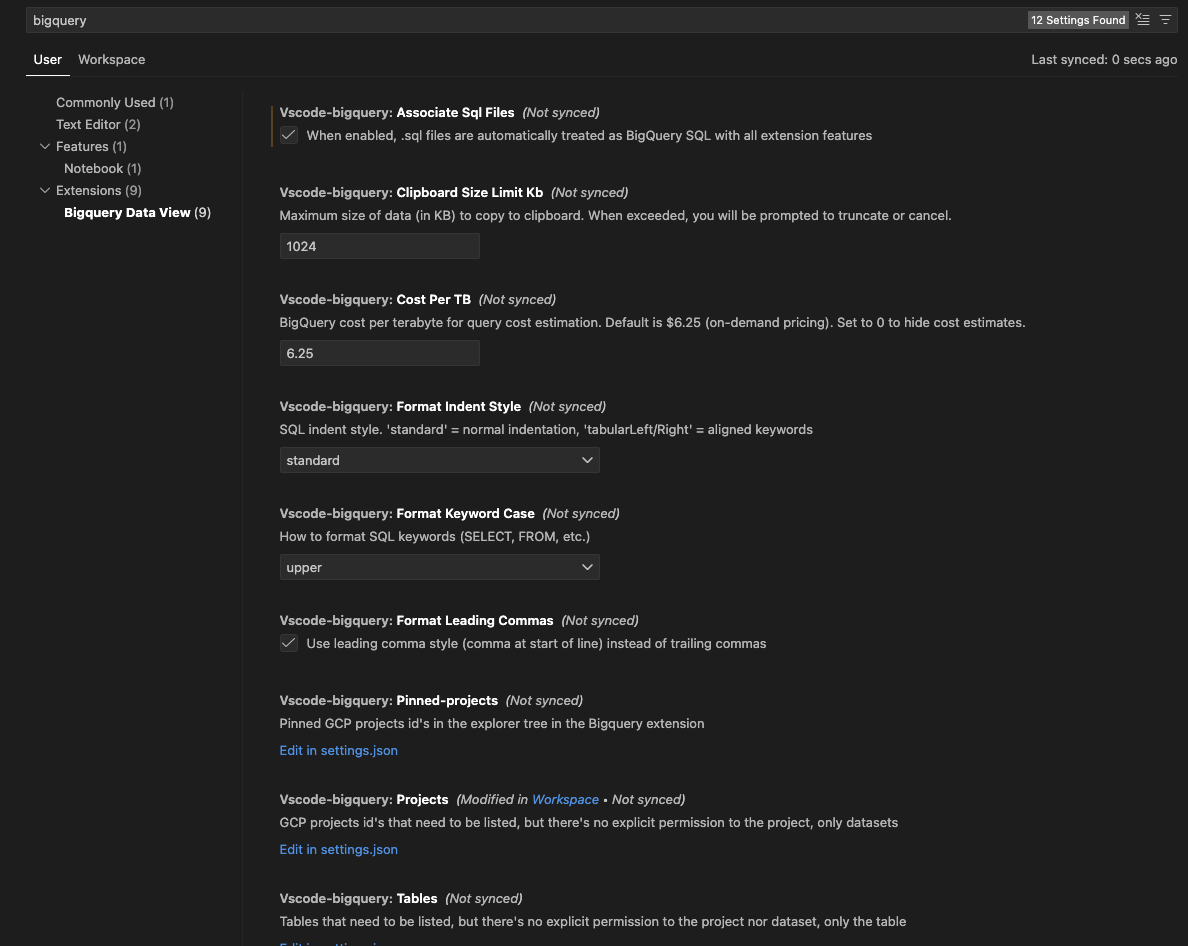Follow the Workspace link in Projects setting
This screenshot has height=946, width=1188.
tap(565, 799)
